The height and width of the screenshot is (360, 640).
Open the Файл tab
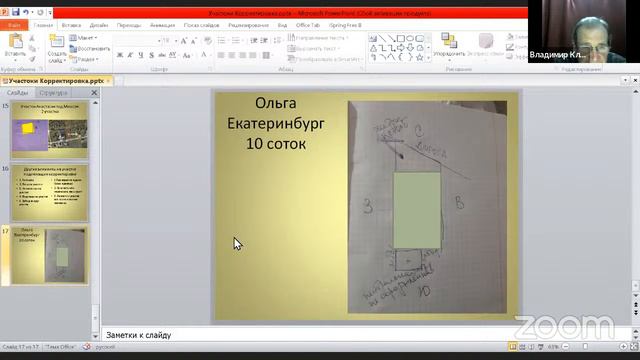pyautogui.click(x=14, y=25)
